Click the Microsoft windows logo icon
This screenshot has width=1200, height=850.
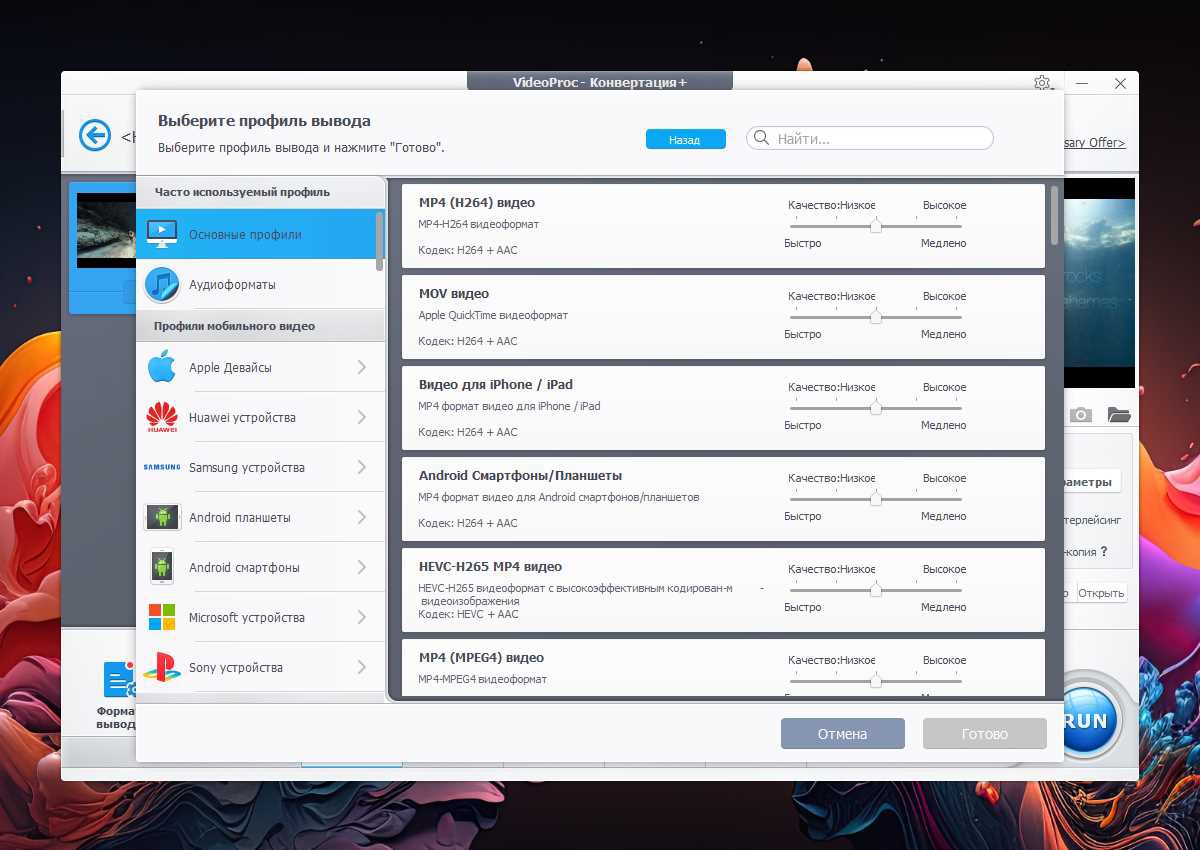point(162,617)
